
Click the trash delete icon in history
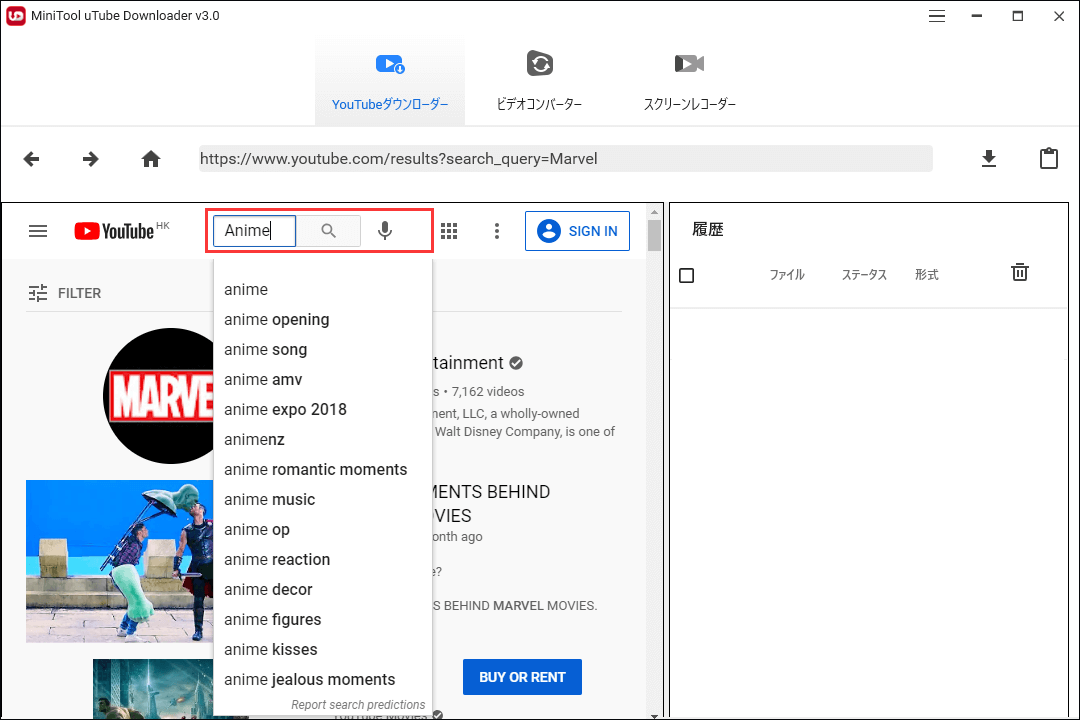pyautogui.click(x=1020, y=272)
